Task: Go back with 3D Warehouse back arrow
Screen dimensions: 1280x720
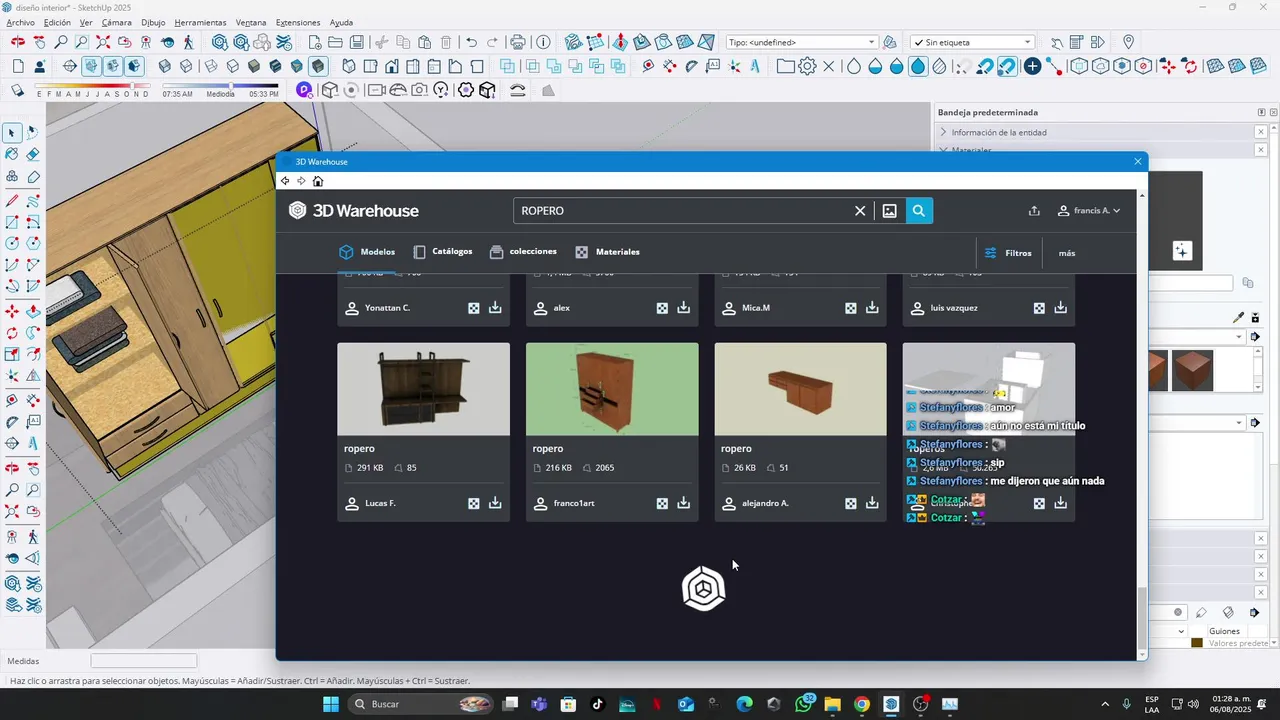Action: coord(285,181)
